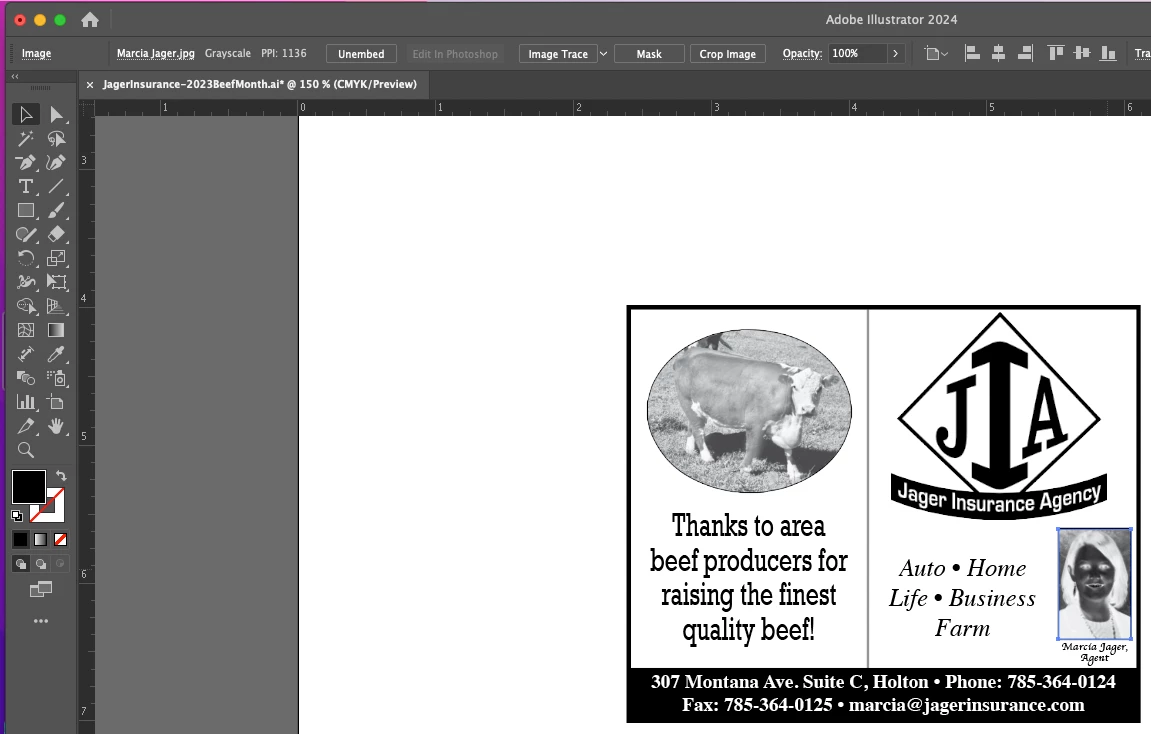1151x734 pixels.
Task: Enable Draw Normal mode
Action: pos(21,564)
